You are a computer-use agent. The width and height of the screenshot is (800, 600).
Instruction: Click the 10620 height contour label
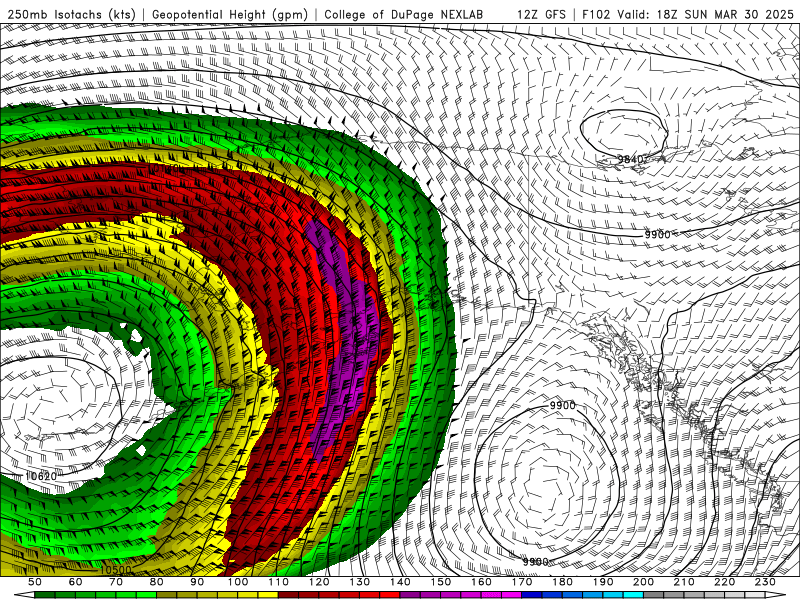click(41, 477)
